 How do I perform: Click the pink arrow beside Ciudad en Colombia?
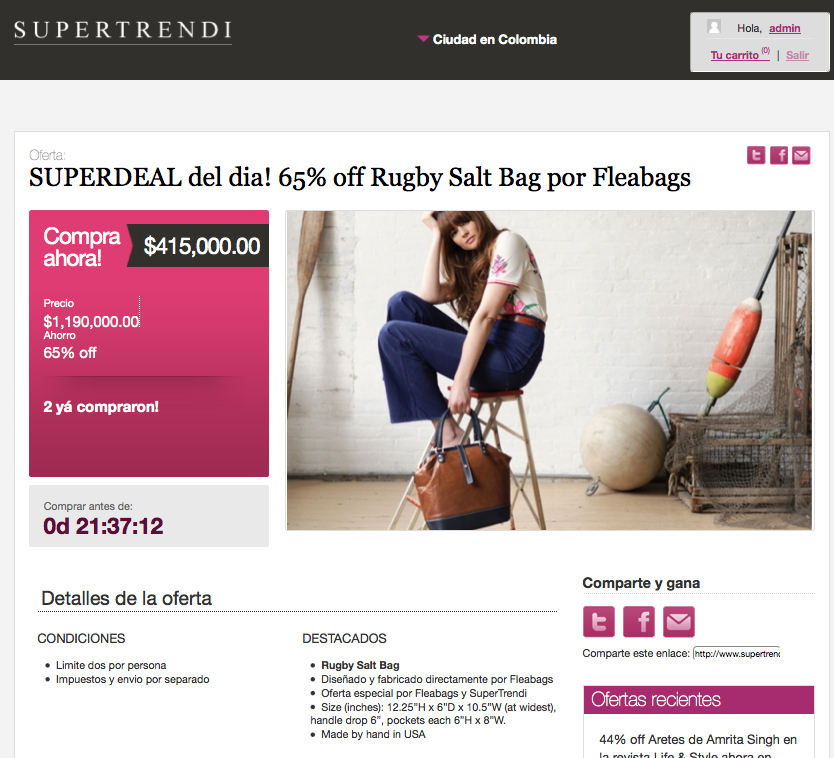pos(423,38)
